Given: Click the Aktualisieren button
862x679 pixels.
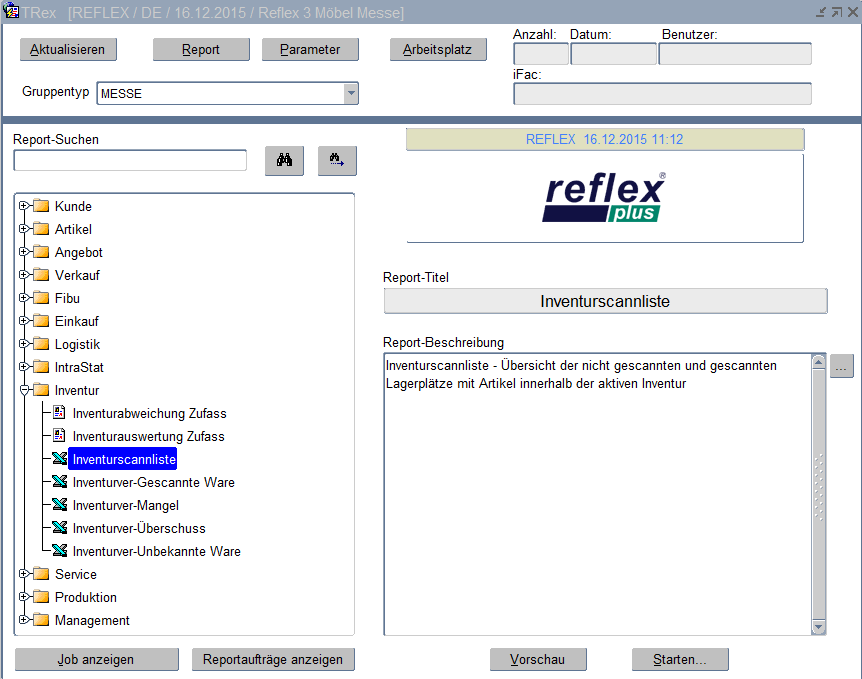Looking at the screenshot, I should tap(67, 50).
